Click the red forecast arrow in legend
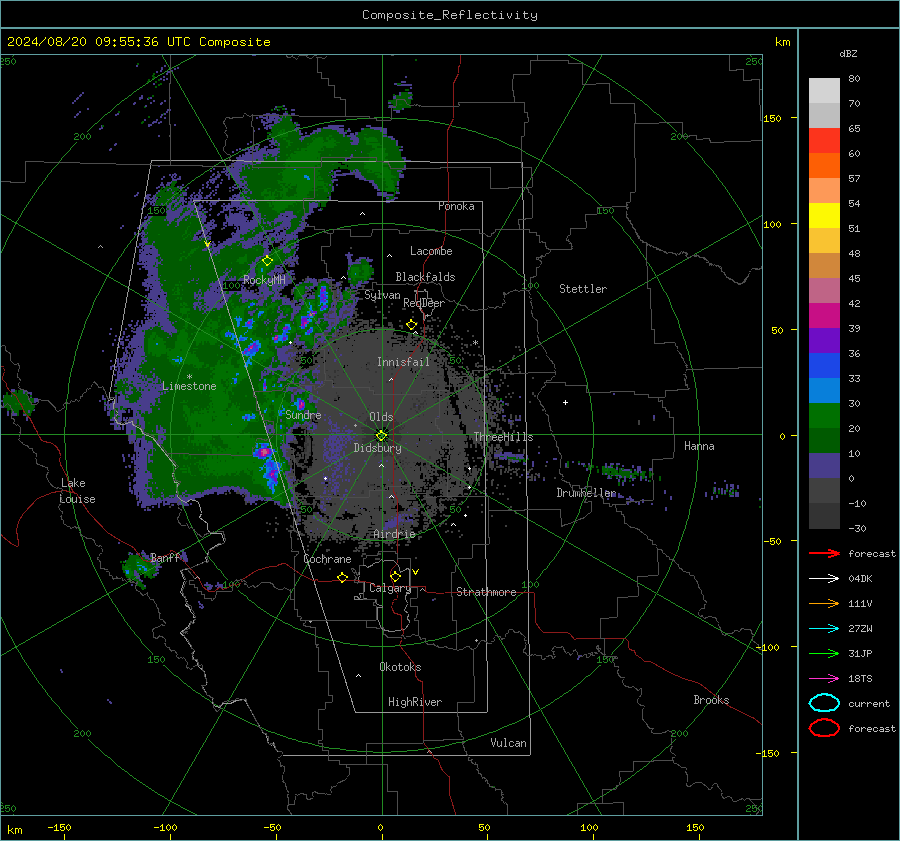Screen dimensions: 900x841 click(824, 553)
